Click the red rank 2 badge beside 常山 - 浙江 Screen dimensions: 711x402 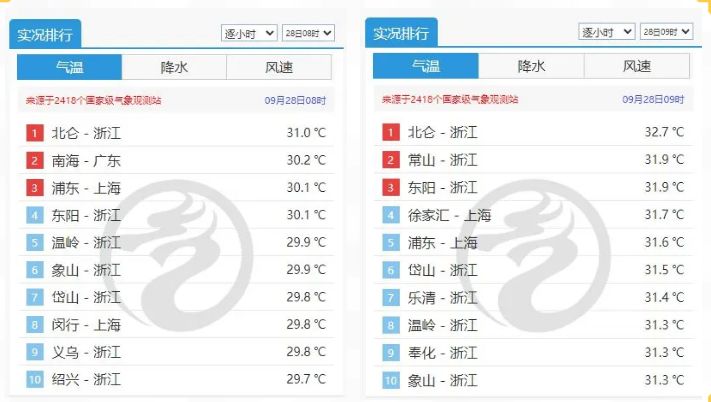click(x=390, y=160)
